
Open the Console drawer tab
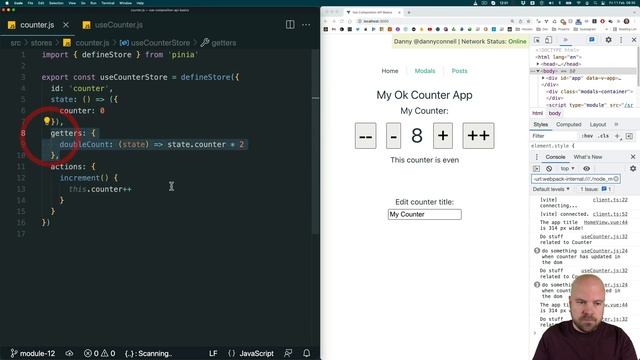[555, 157]
